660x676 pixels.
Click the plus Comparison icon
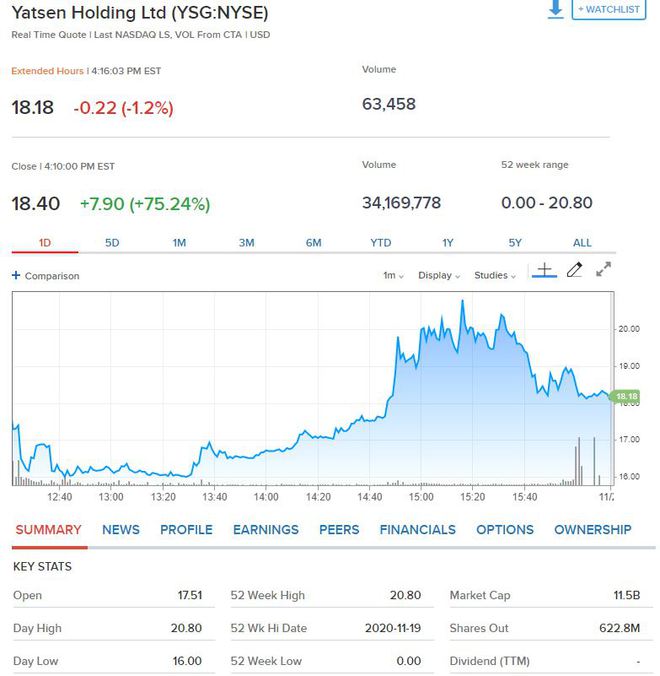tap(16, 275)
